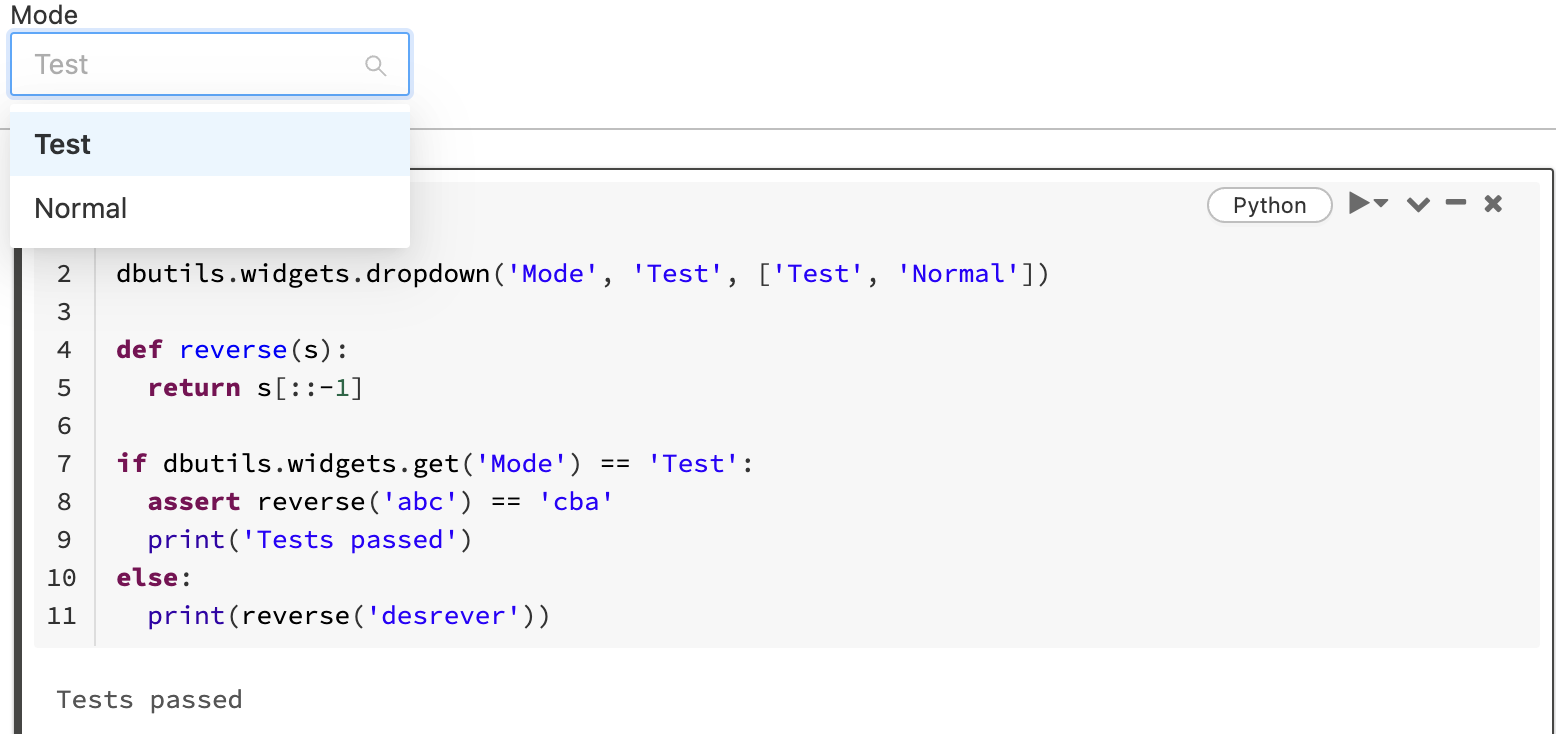Place cursor on the return s[::-1] line
The width and height of the screenshot is (1556, 734).
[255, 388]
